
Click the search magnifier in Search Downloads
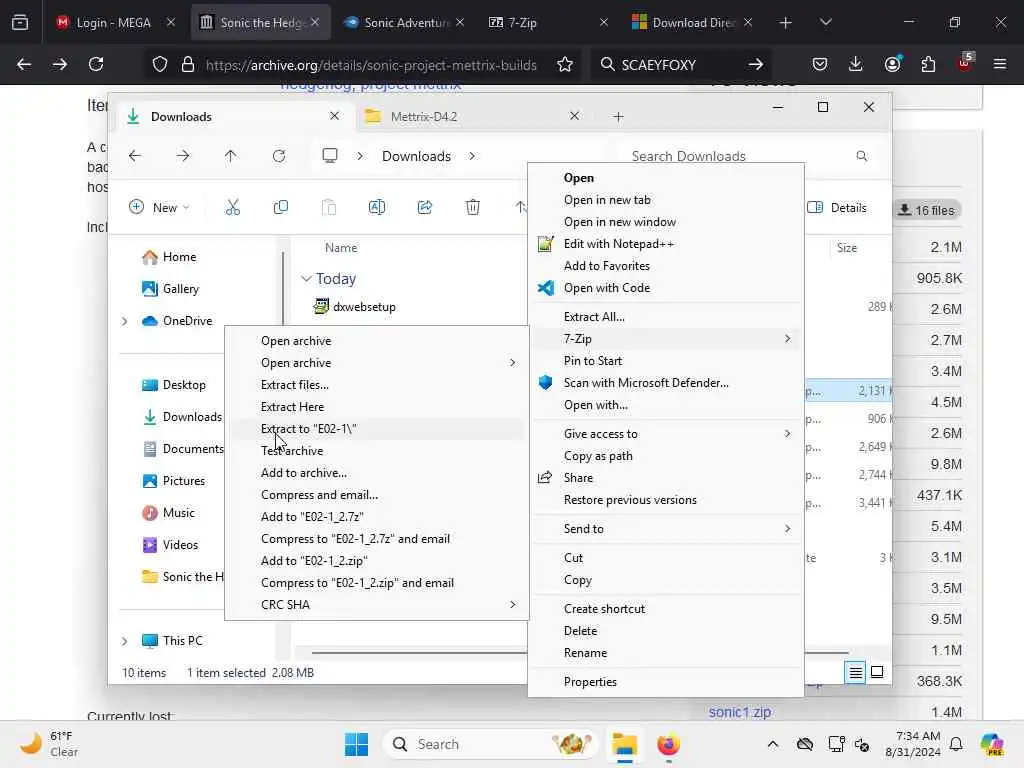(861, 156)
